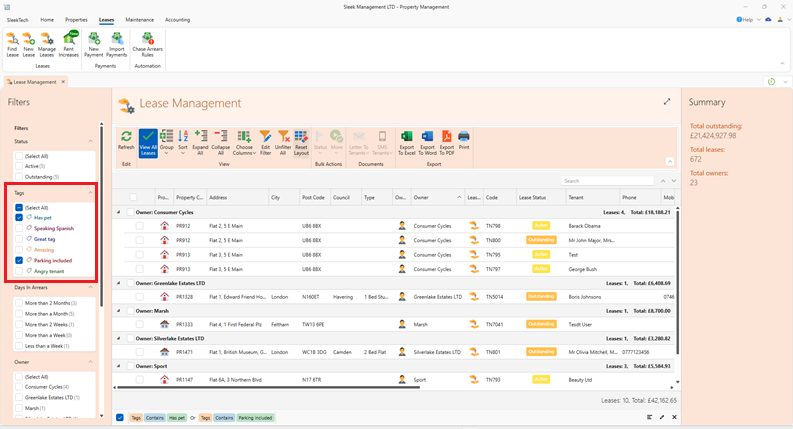
Task: Click Unfilter All icon
Action: click(283, 143)
